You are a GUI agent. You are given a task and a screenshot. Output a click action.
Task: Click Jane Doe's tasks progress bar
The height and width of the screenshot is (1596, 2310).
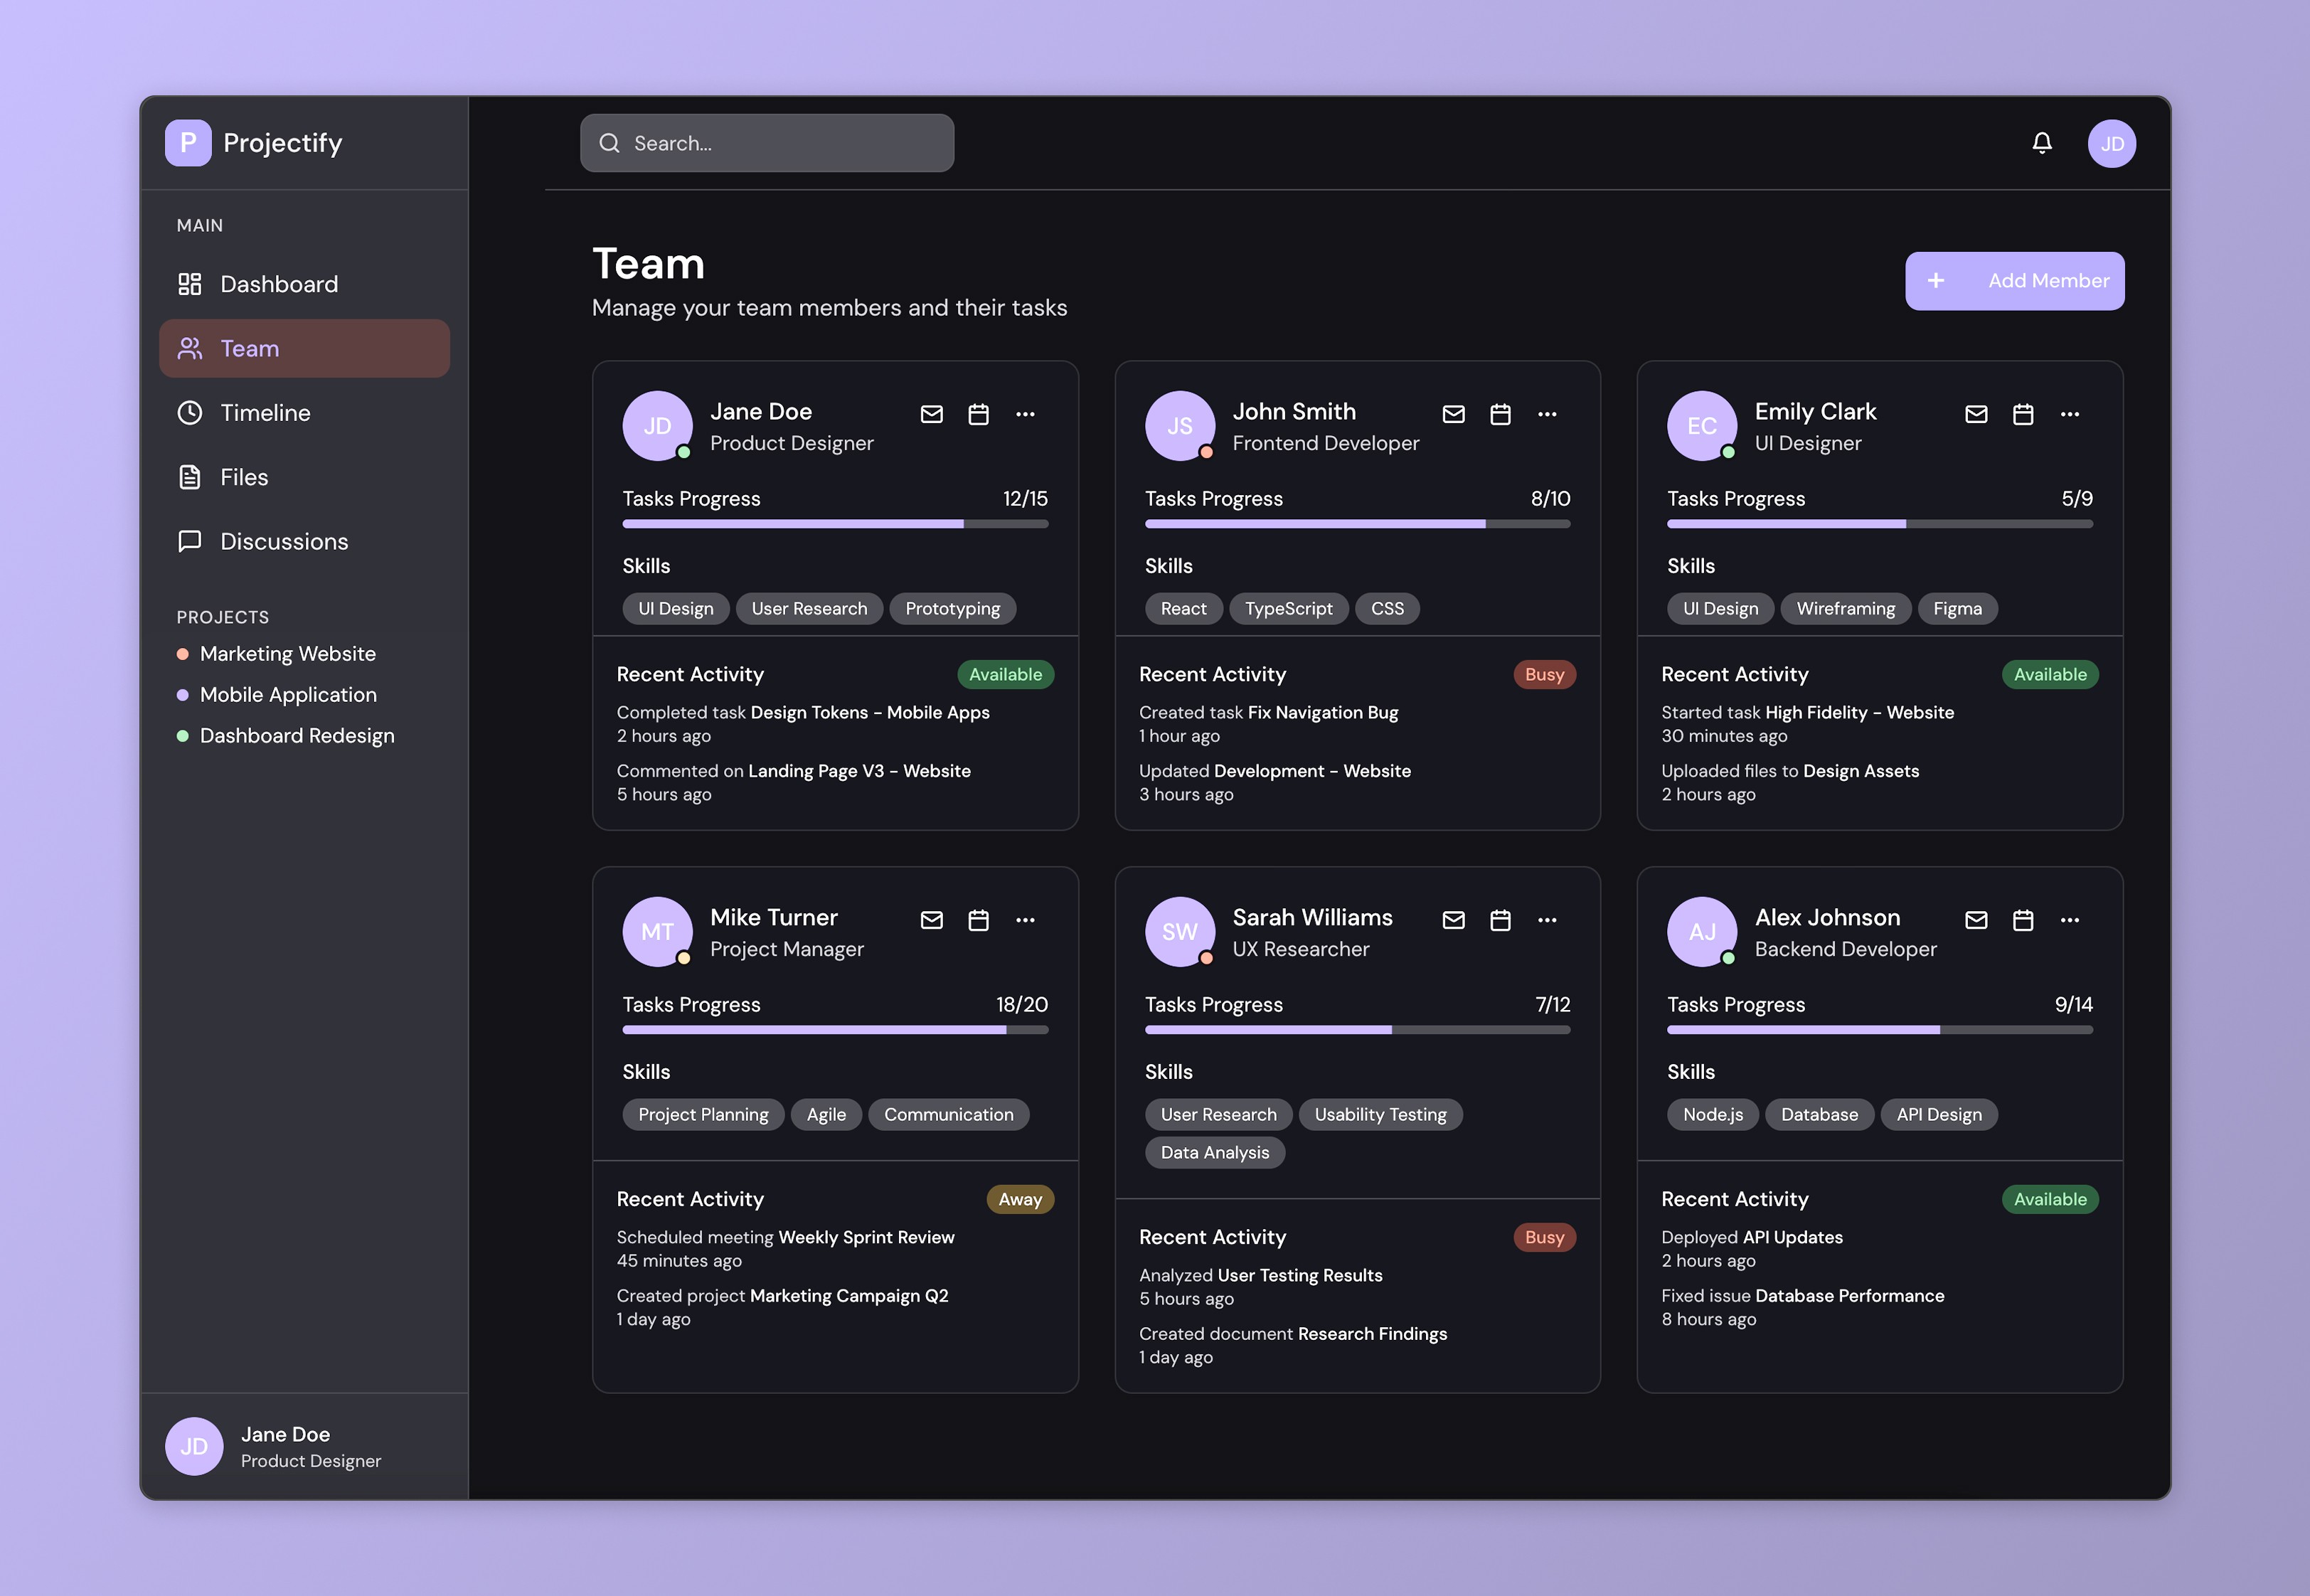pyautogui.click(x=834, y=524)
